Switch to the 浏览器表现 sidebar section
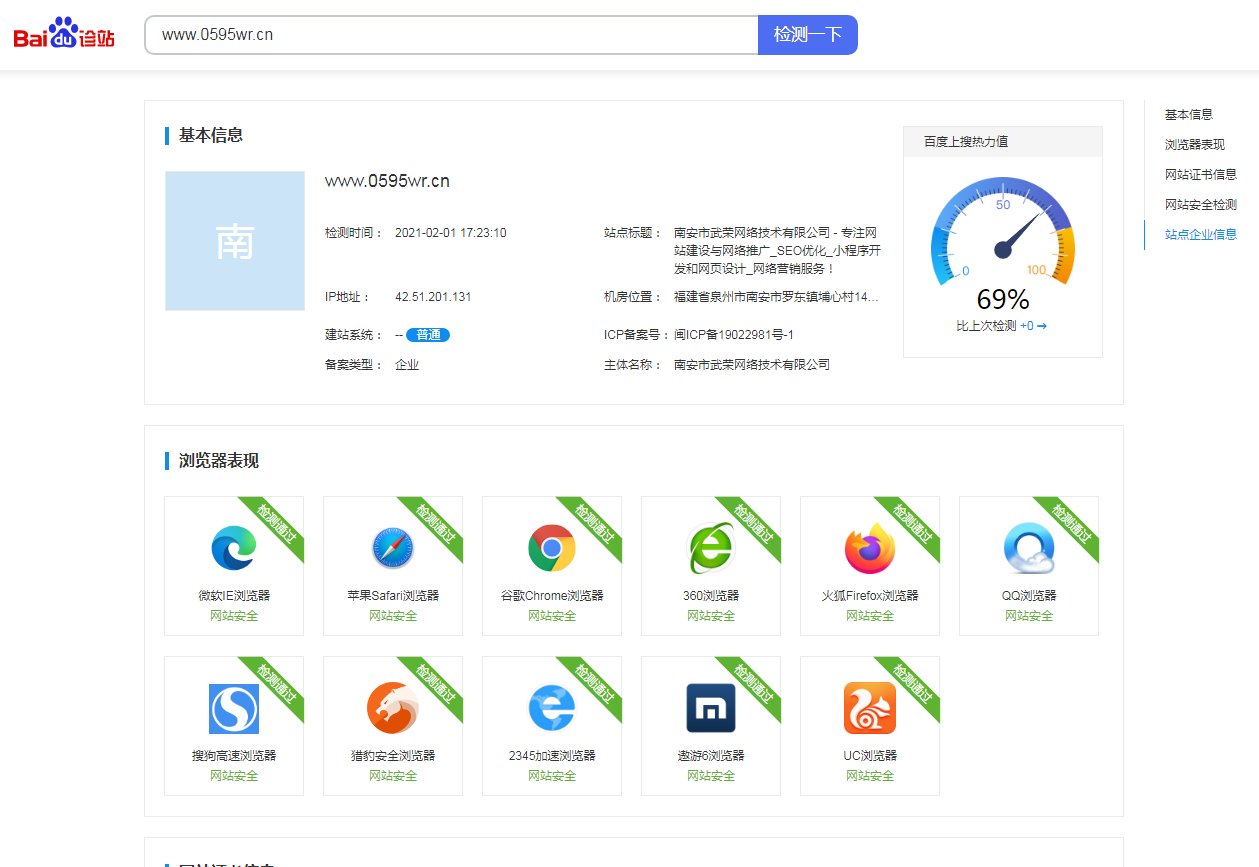This screenshot has height=867, width=1259. pyautogui.click(x=1192, y=144)
